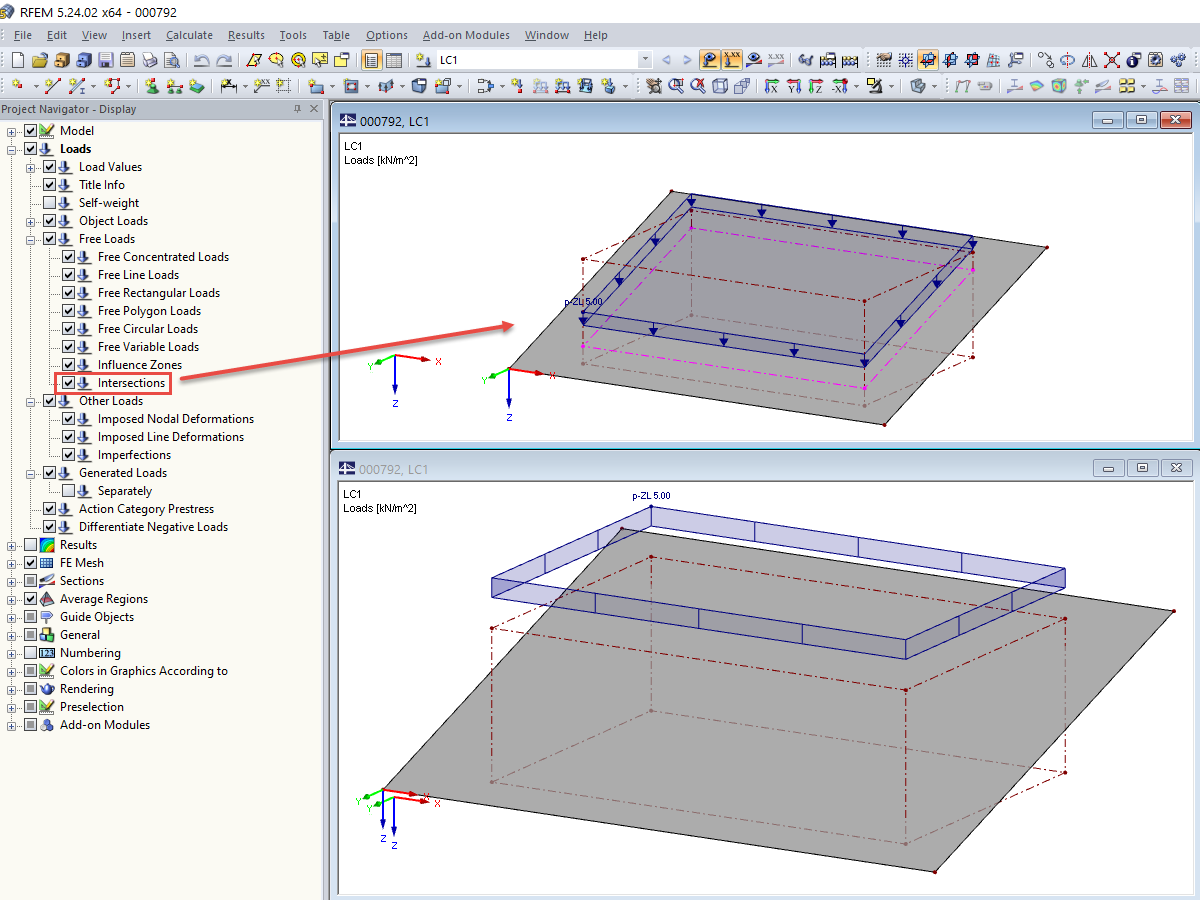This screenshot has width=1200, height=900.
Task: Click the New Line tool icon
Action: point(52,86)
